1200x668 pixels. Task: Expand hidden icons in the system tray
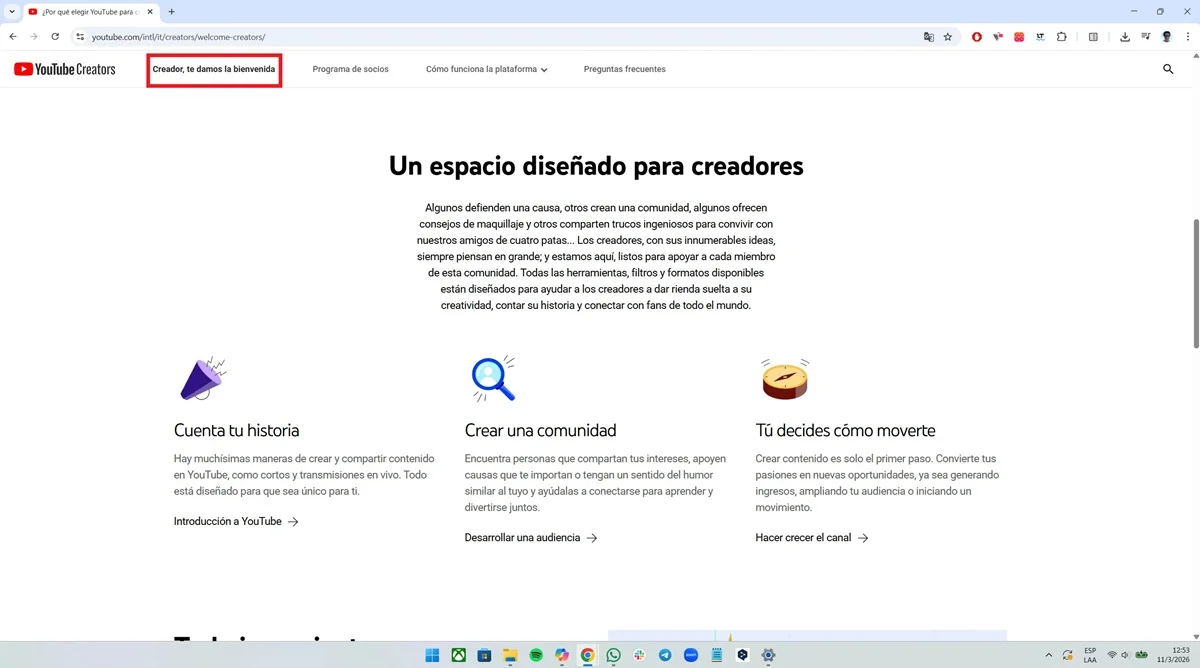pyautogui.click(x=1049, y=655)
